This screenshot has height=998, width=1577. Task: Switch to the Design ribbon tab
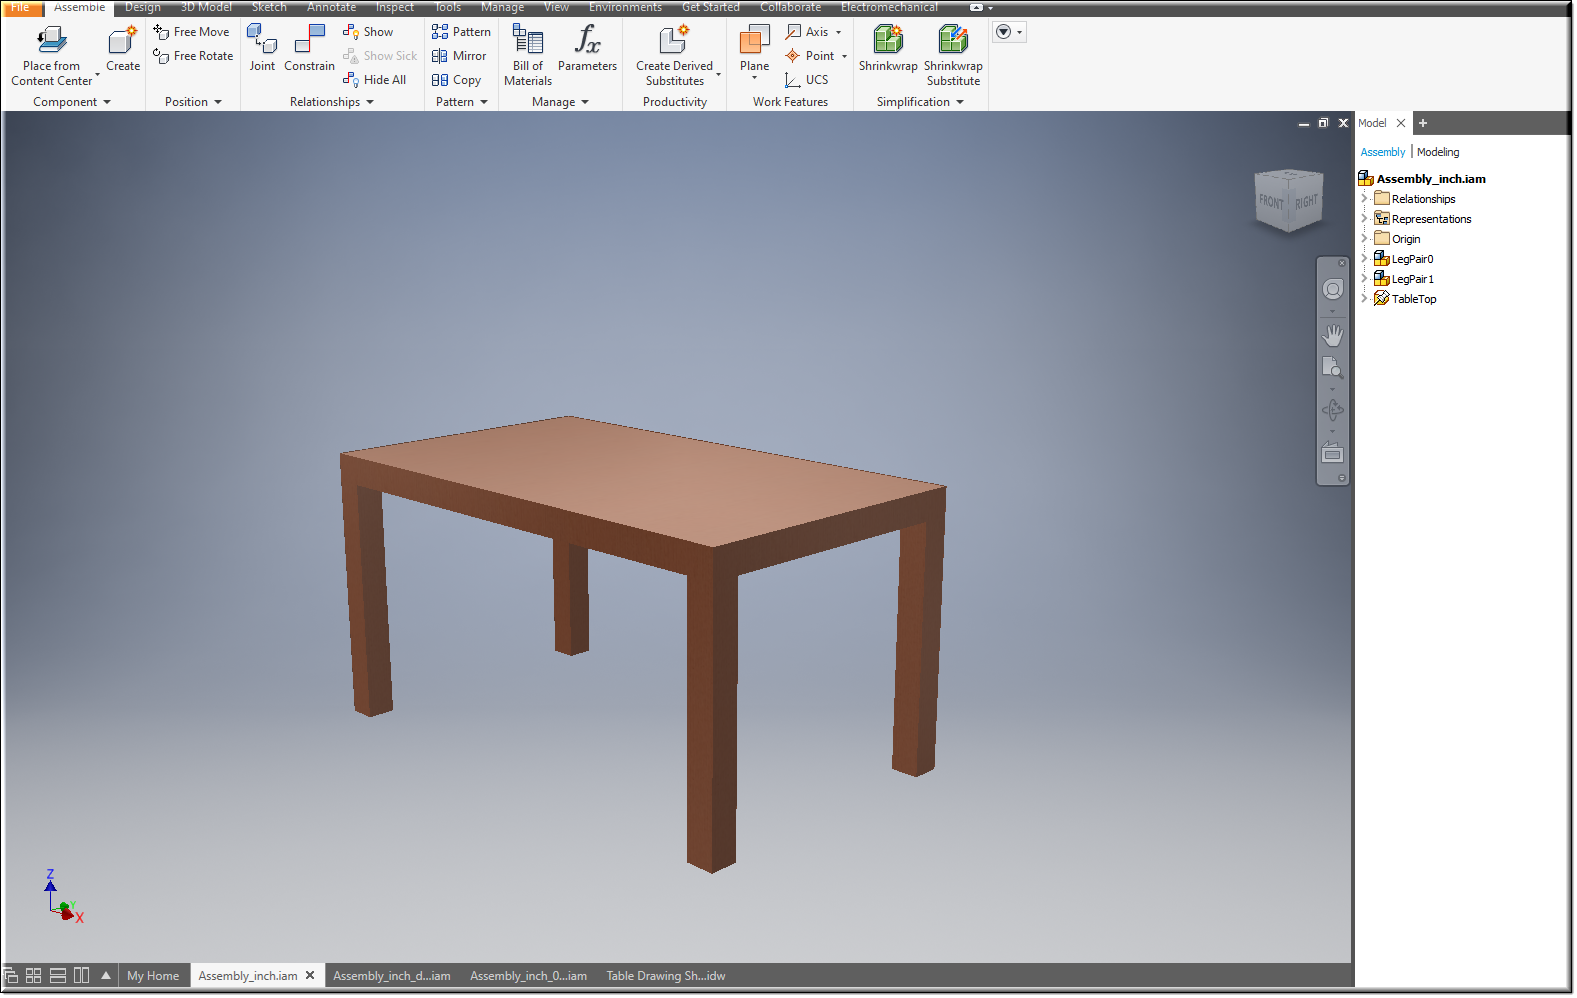(142, 7)
